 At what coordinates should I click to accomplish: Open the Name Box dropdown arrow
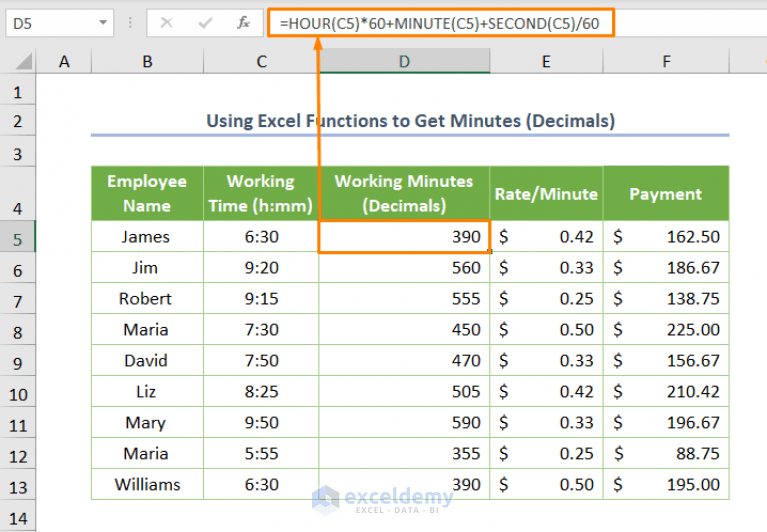103,22
